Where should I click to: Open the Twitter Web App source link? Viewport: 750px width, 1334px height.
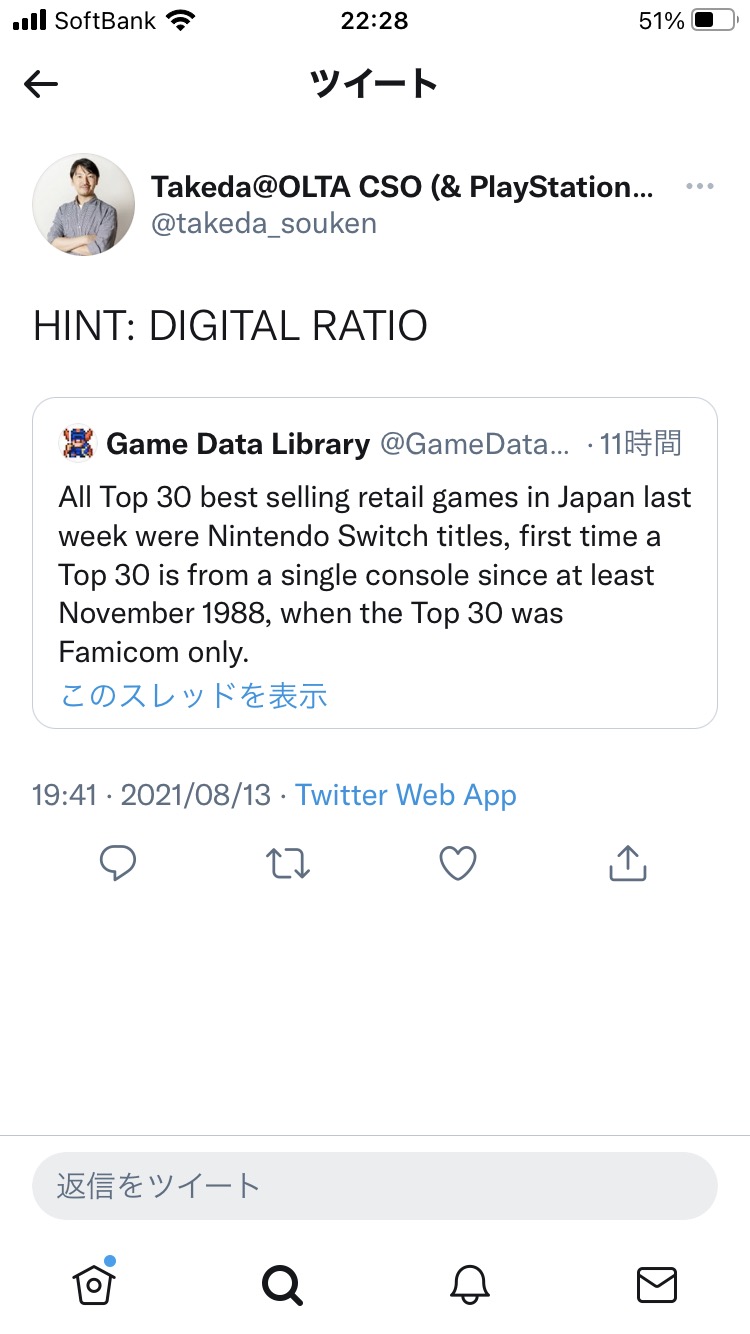[x=406, y=796]
